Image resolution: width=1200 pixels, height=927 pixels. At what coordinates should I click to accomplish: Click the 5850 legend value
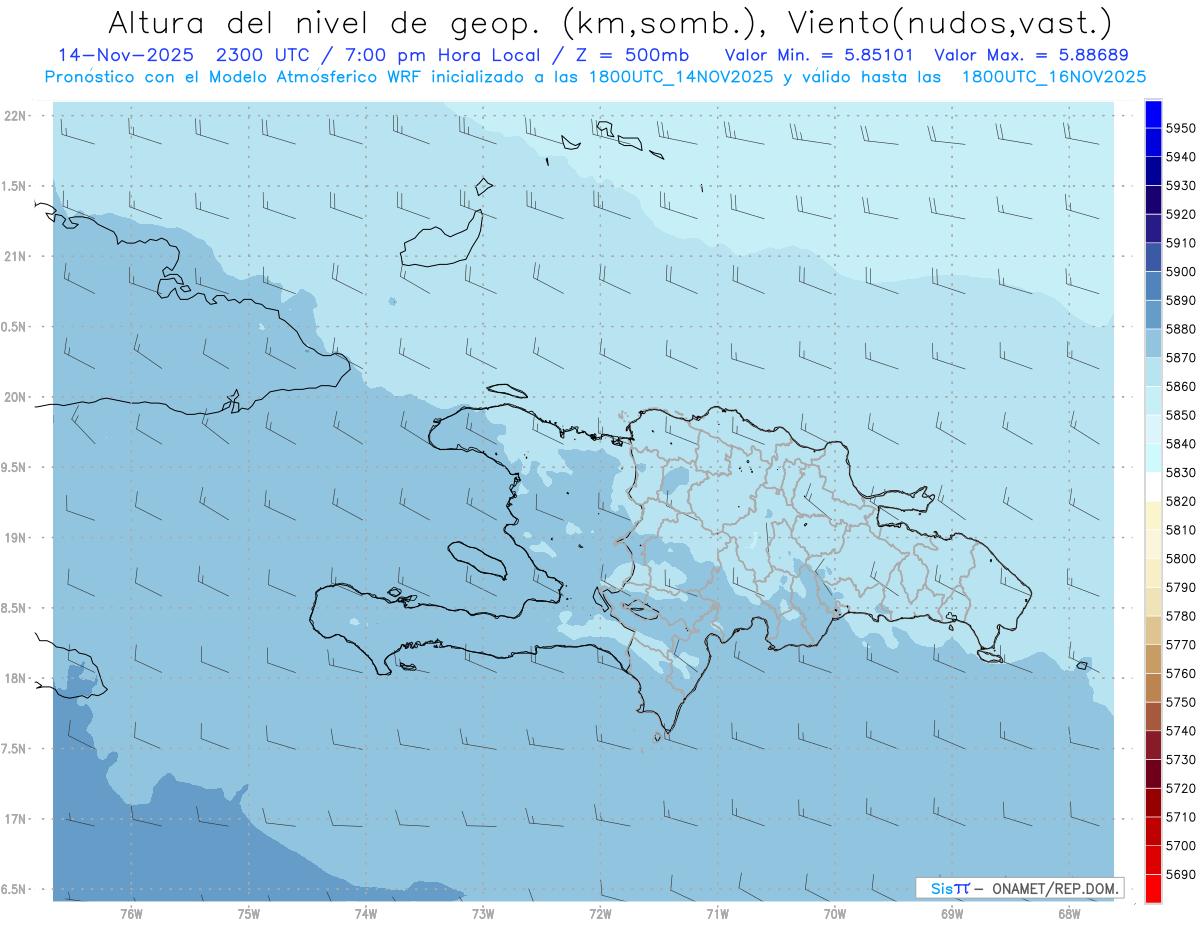coord(1181,415)
